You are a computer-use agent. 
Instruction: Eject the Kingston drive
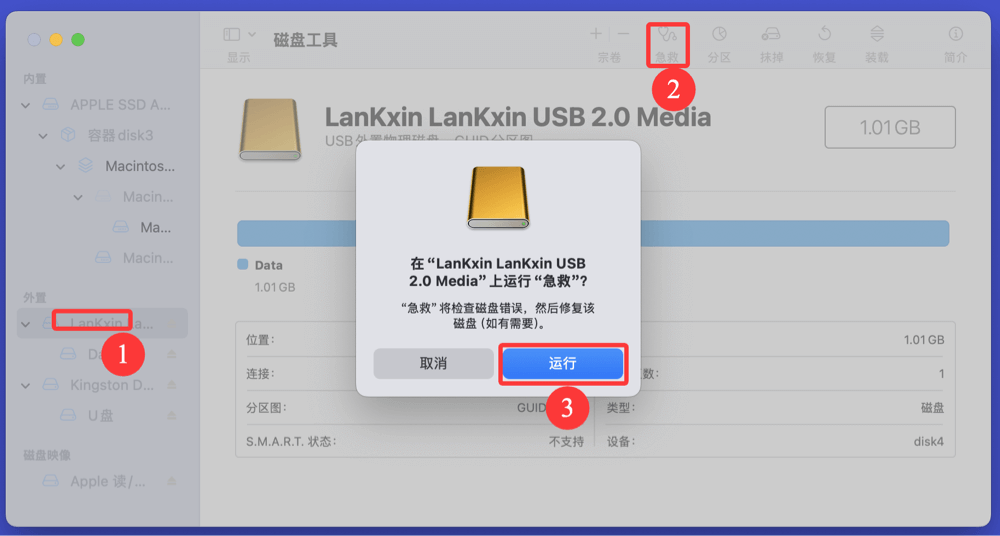[172, 385]
